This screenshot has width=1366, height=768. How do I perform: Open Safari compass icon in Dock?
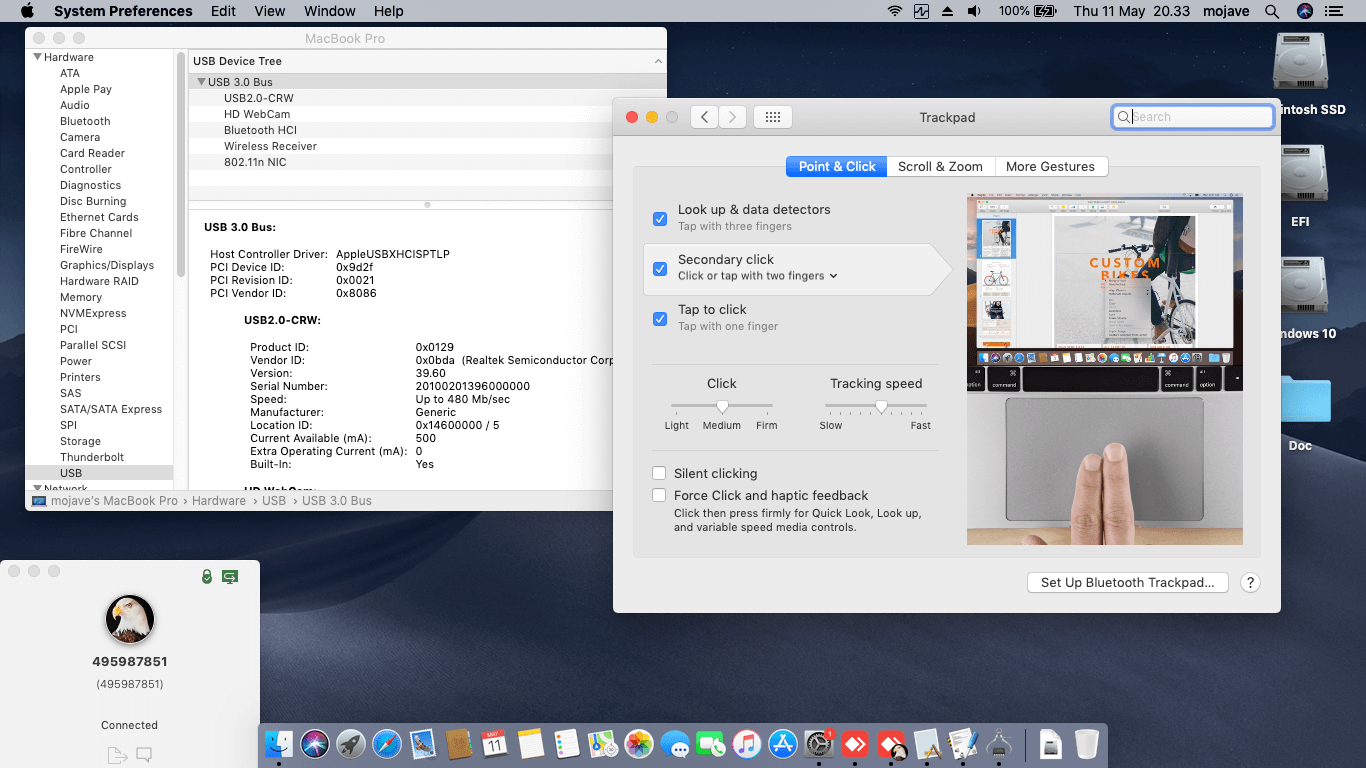[x=387, y=744]
